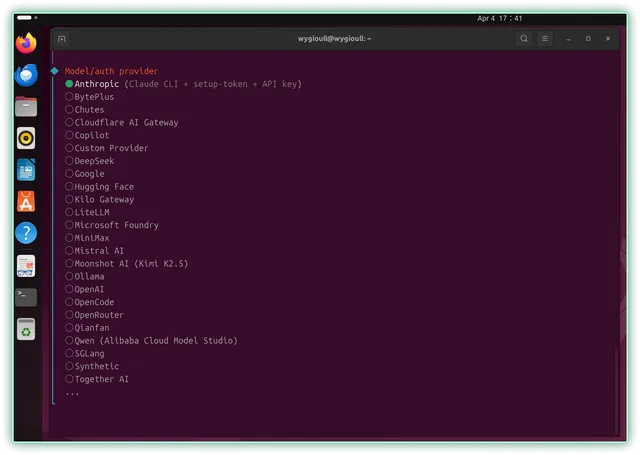The height and width of the screenshot is (455, 640).
Task: Choose the Hugging Face option
Action: tap(100, 186)
